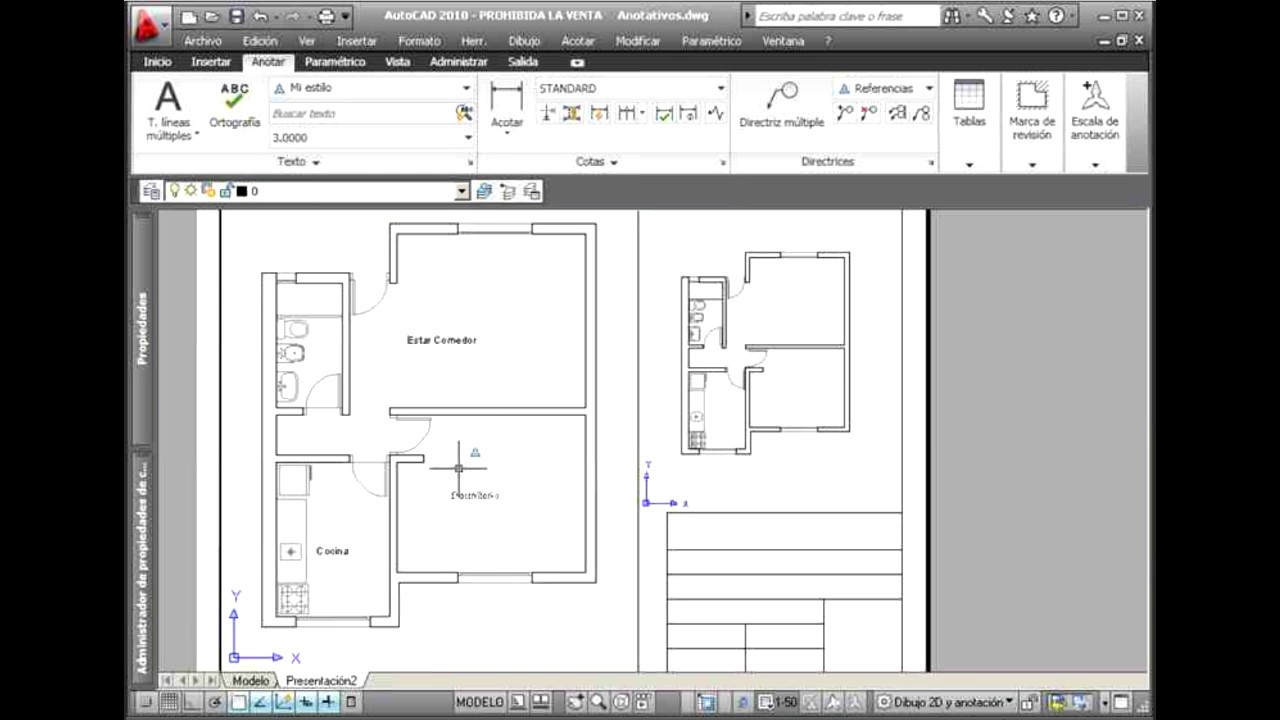Open the Formato menu

pyautogui.click(x=419, y=41)
